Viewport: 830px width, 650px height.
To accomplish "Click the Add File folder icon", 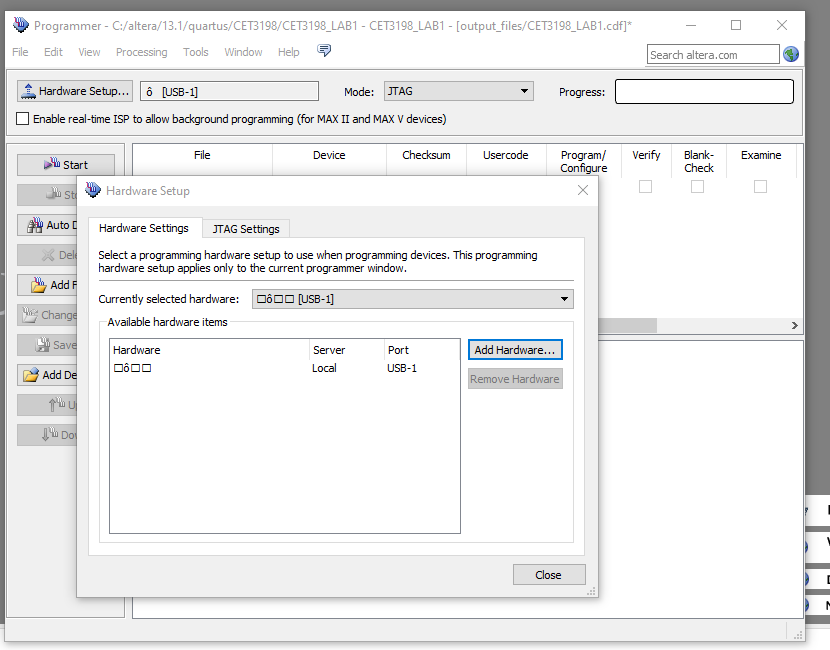I will tap(38, 285).
